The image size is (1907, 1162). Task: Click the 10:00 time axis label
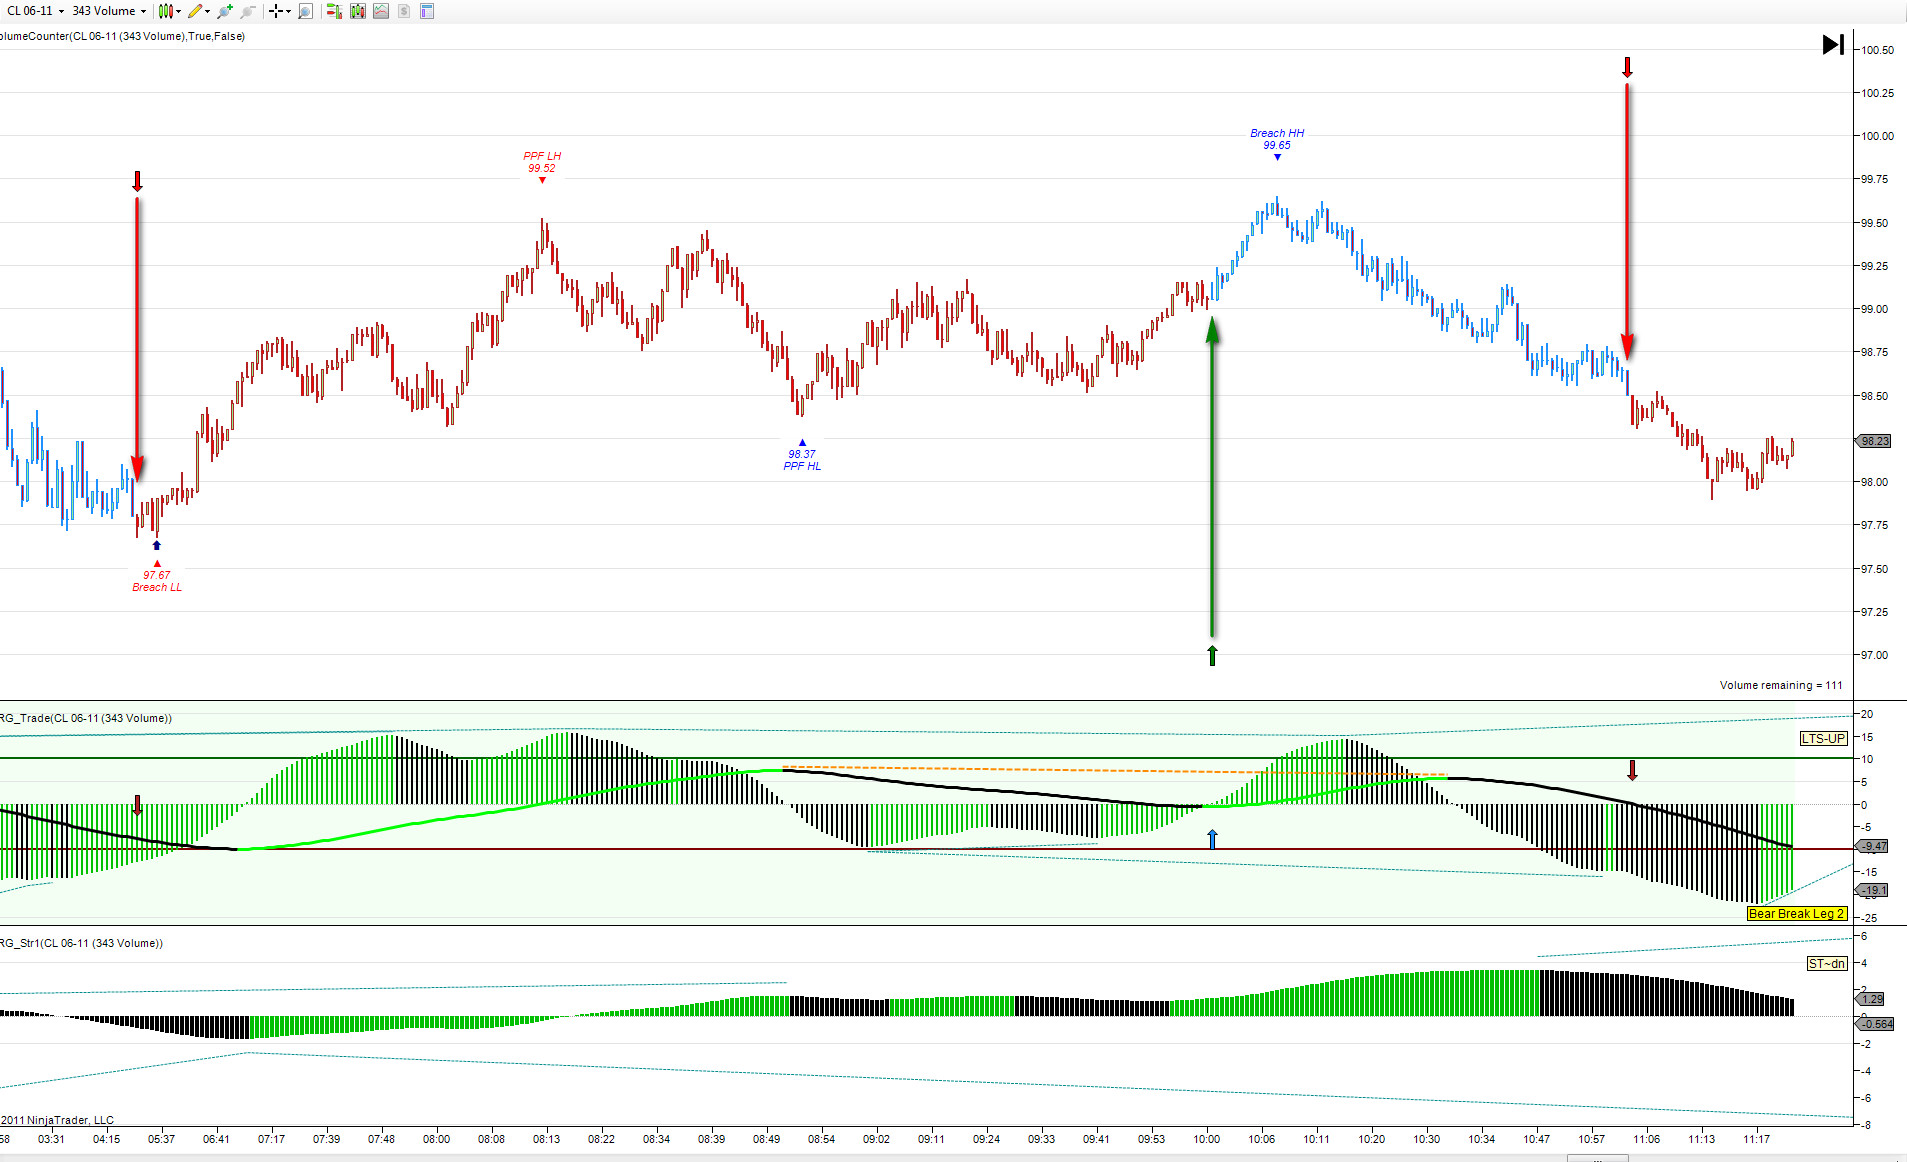1207,1139
